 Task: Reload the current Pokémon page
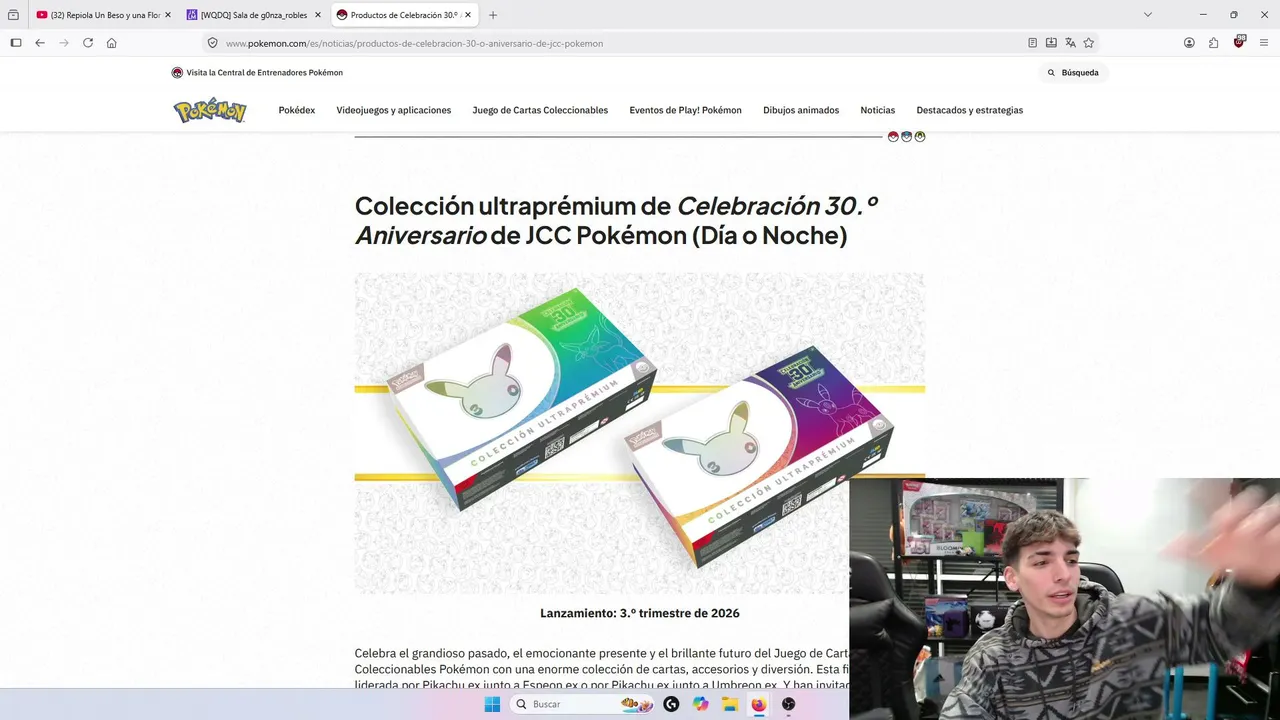pyautogui.click(x=88, y=43)
